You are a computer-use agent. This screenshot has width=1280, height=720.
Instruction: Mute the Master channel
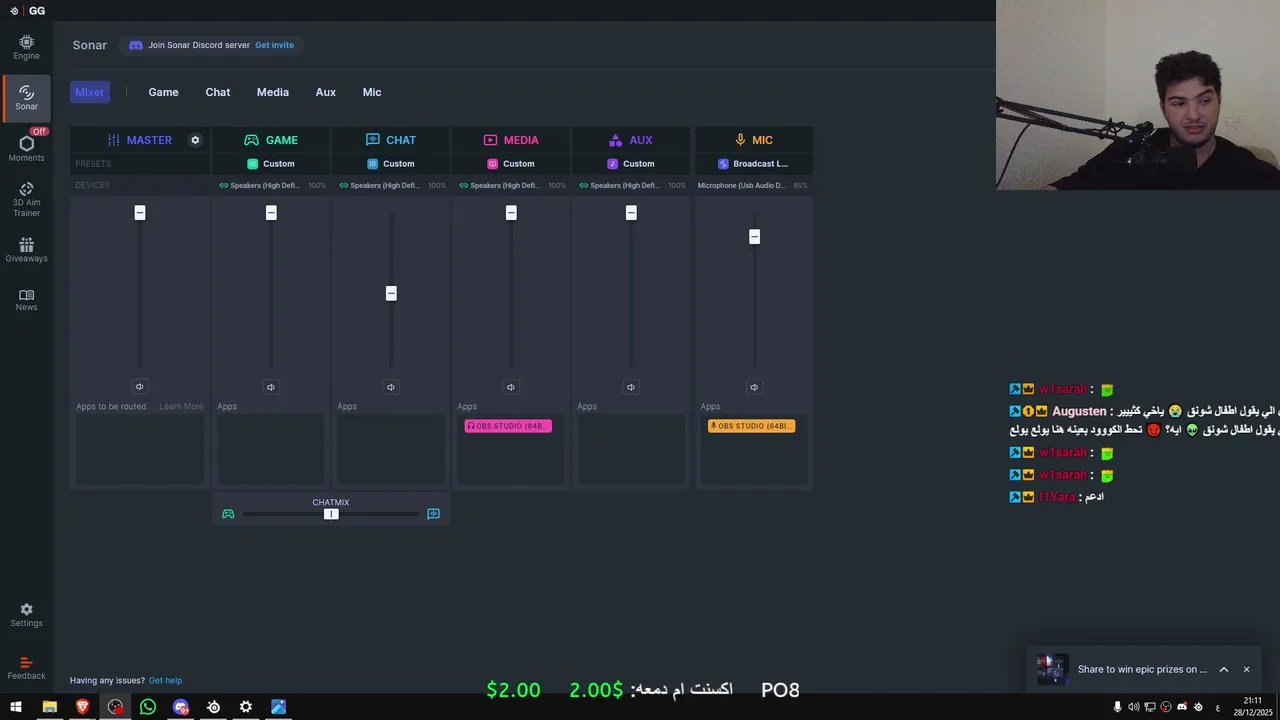pos(139,387)
